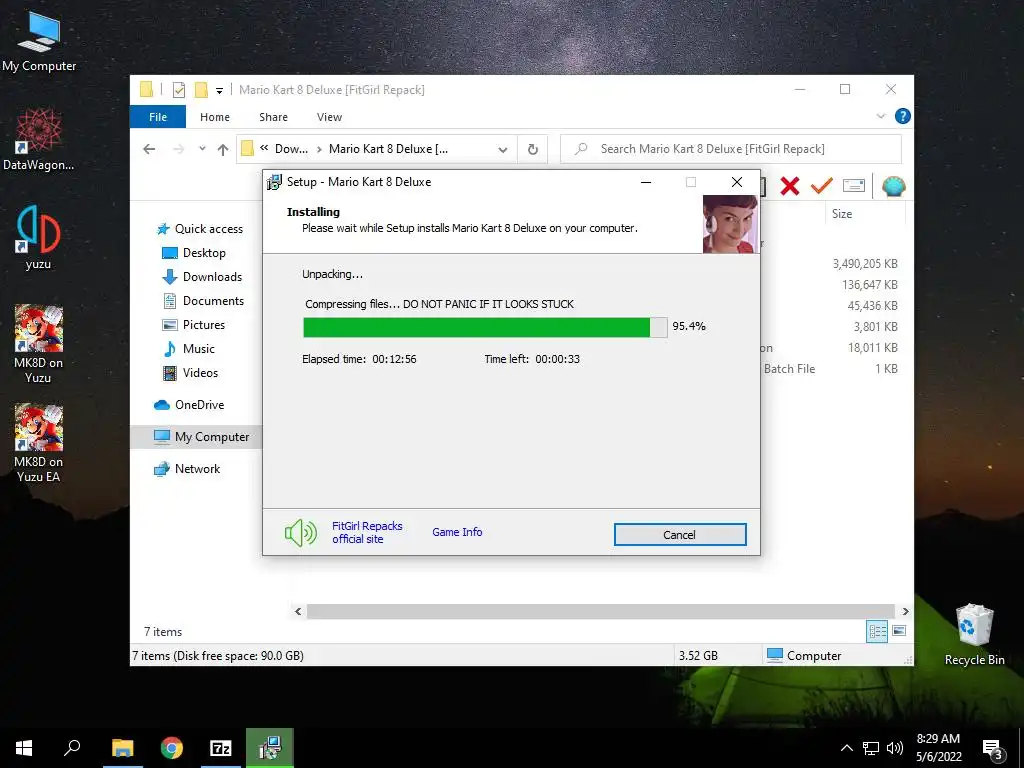The width and height of the screenshot is (1024, 768).
Task: Select Desktop in navigation pane
Action: click(x=193, y=253)
